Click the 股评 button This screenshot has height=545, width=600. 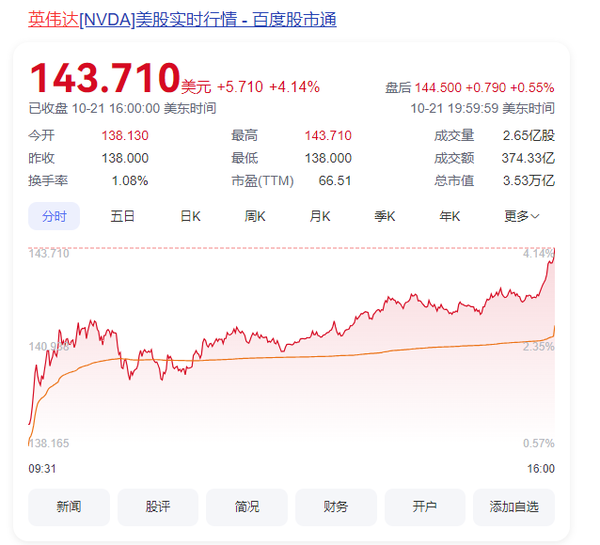[158, 507]
